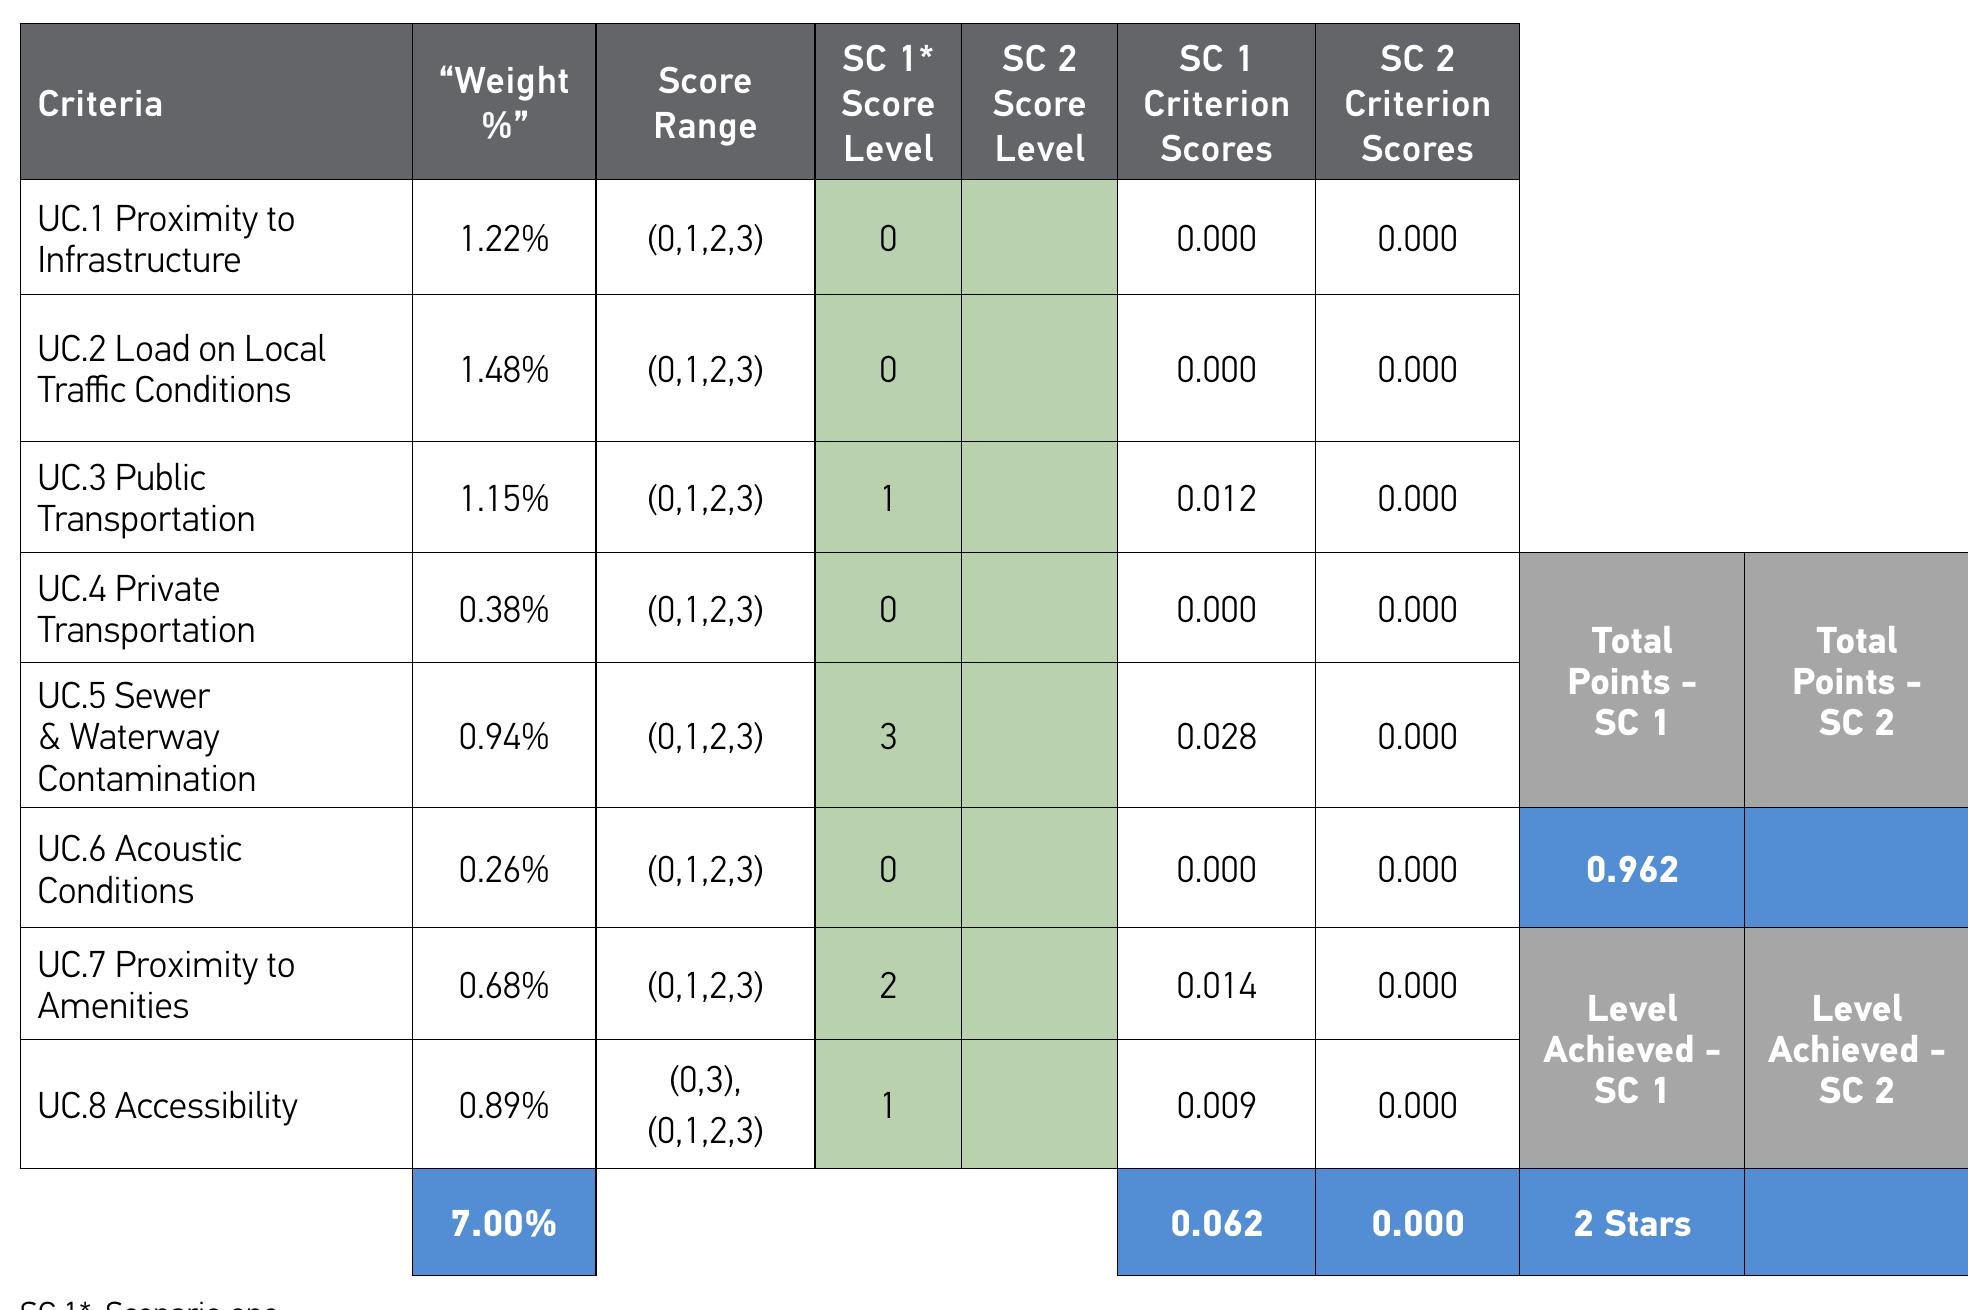Click the 0.028 criterion score for UC.5
The width and height of the screenshot is (1968, 1310).
[1216, 736]
